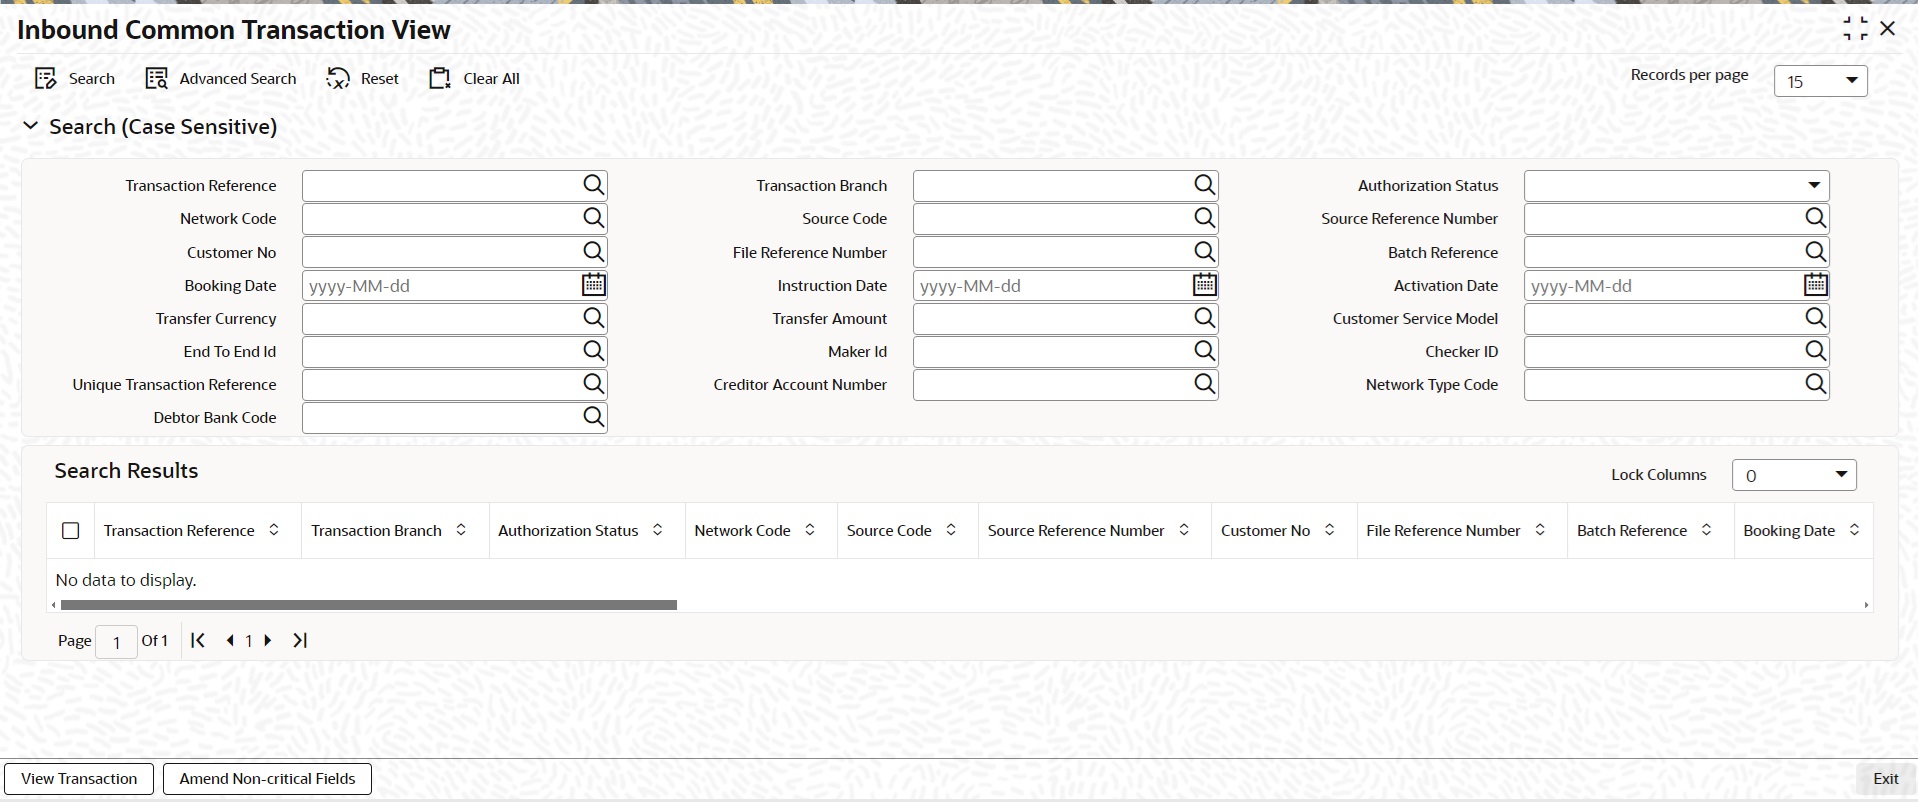
Task: Open lookup for Creditor Account Number
Action: pyautogui.click(x=1205, y=384)
